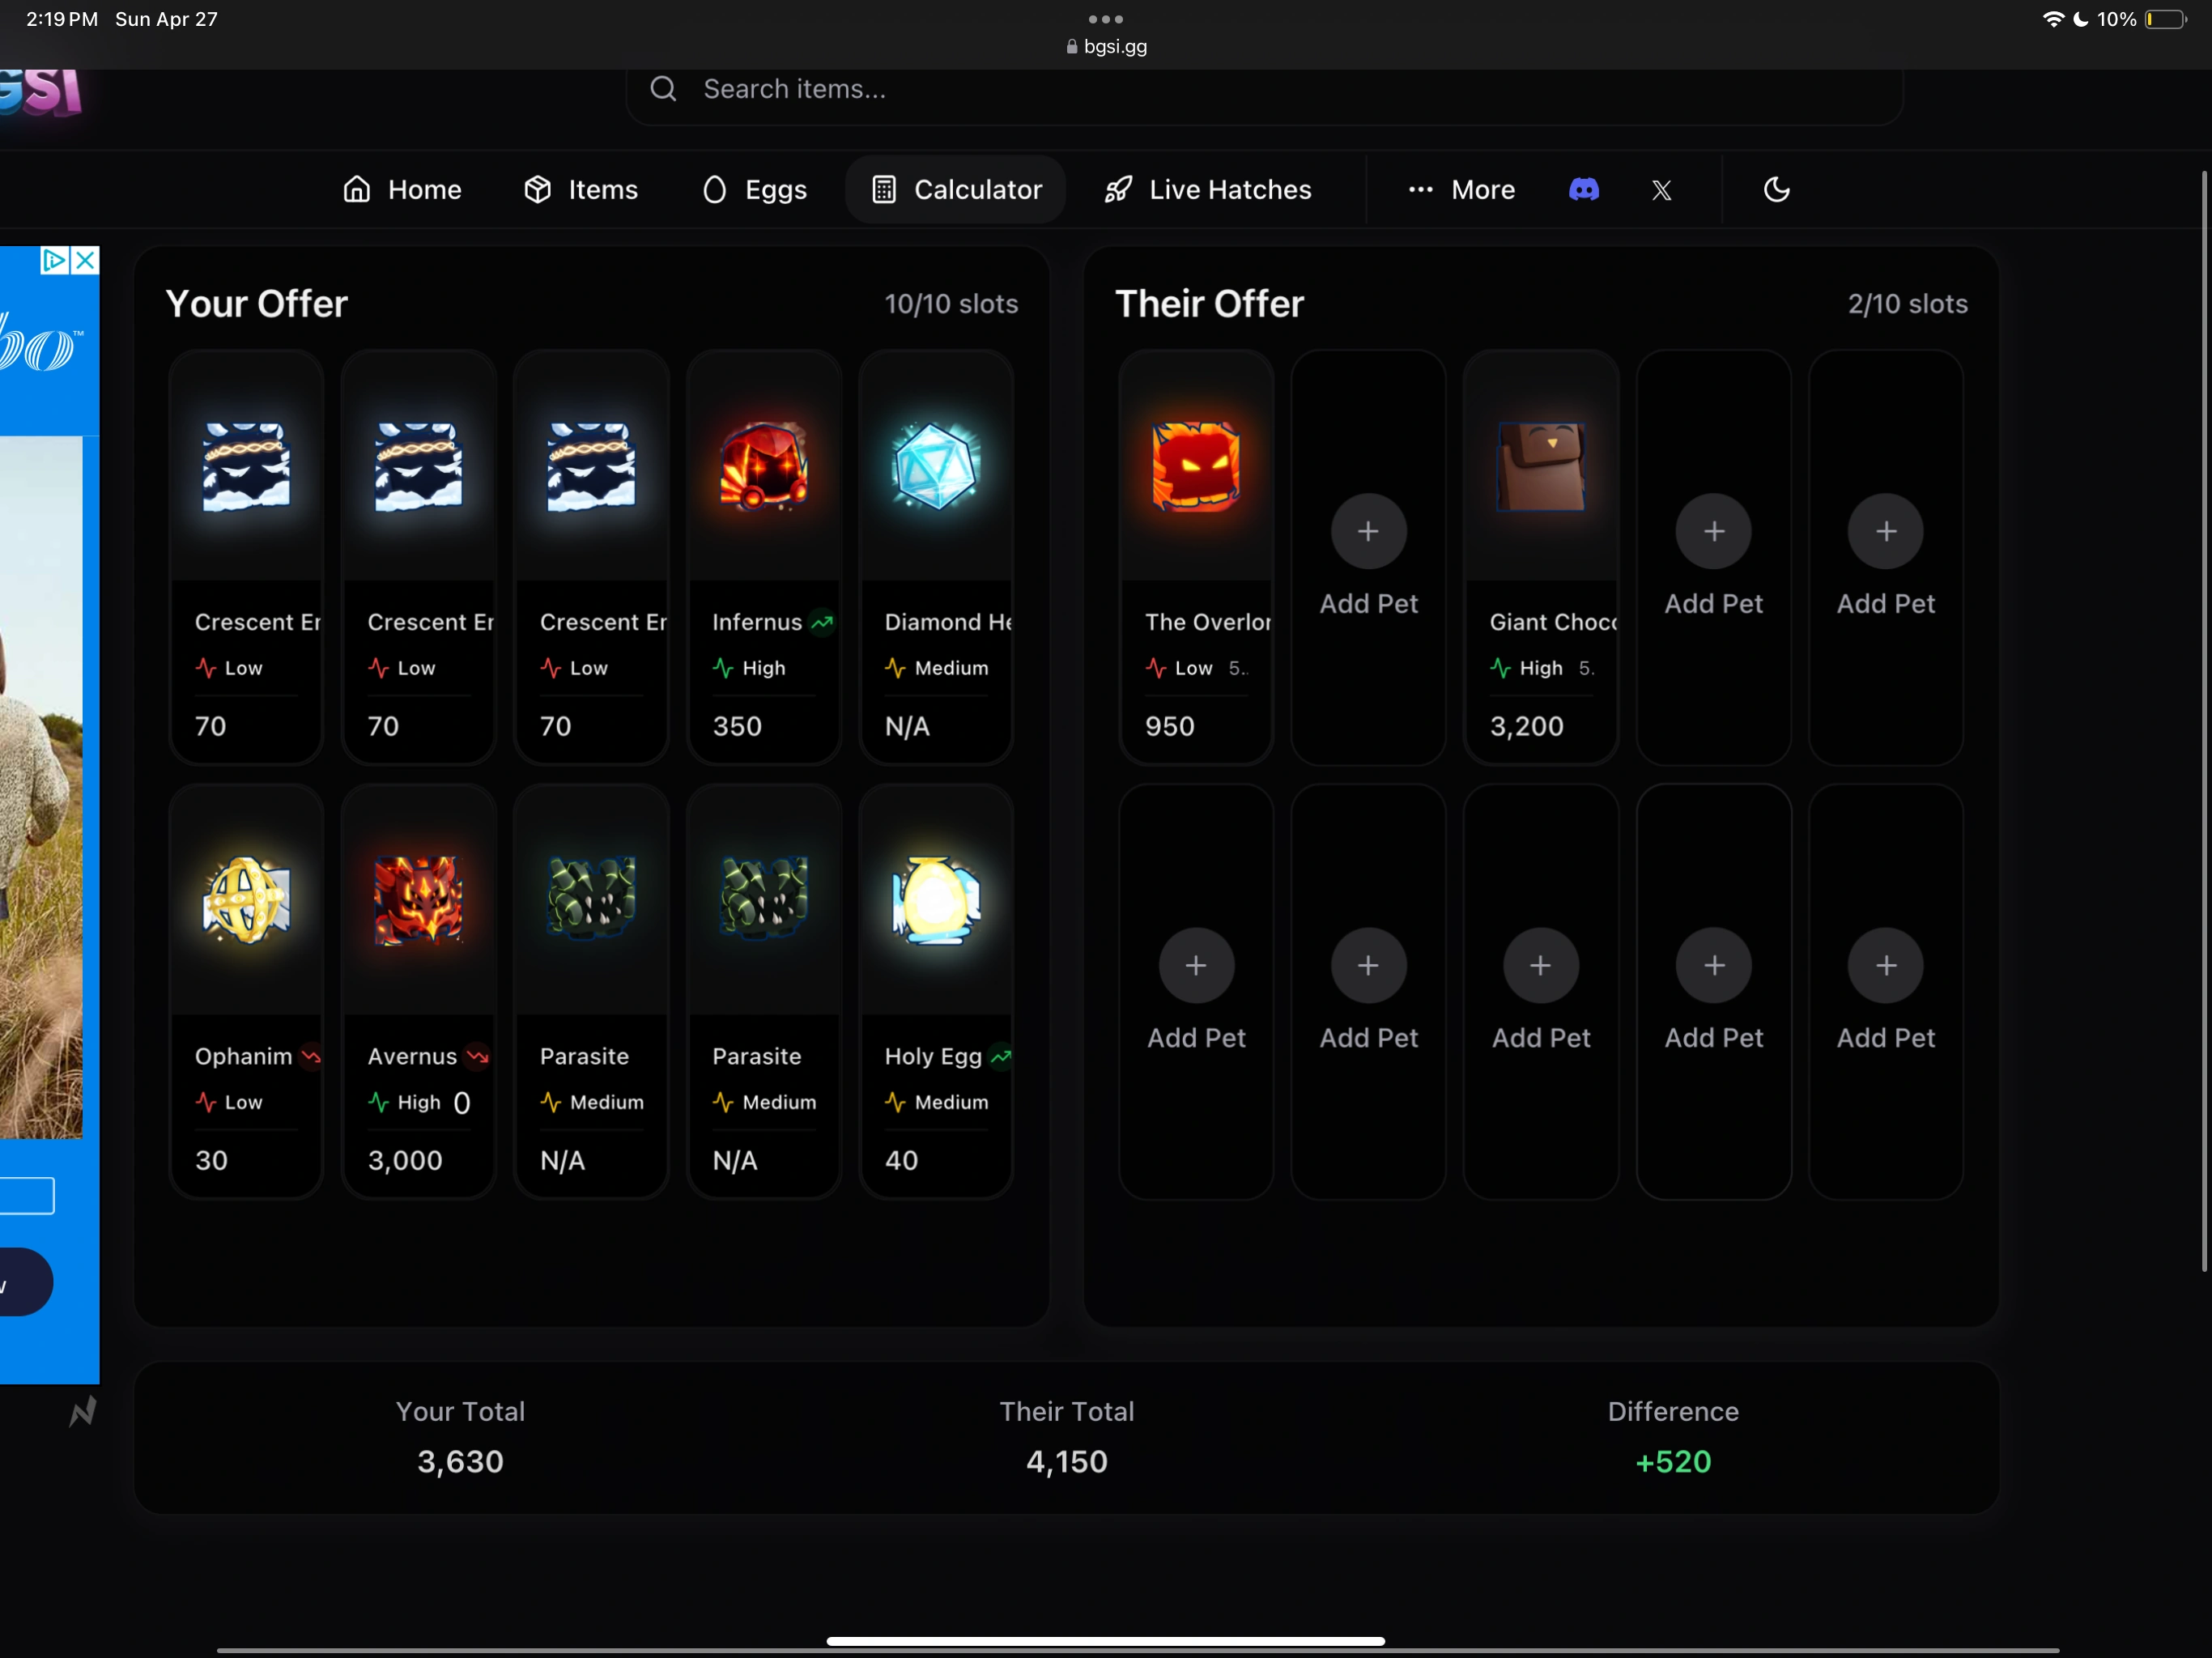Click the Giant Chocolate Chicken pet icon
2212x1658 pixels.
1540,466
